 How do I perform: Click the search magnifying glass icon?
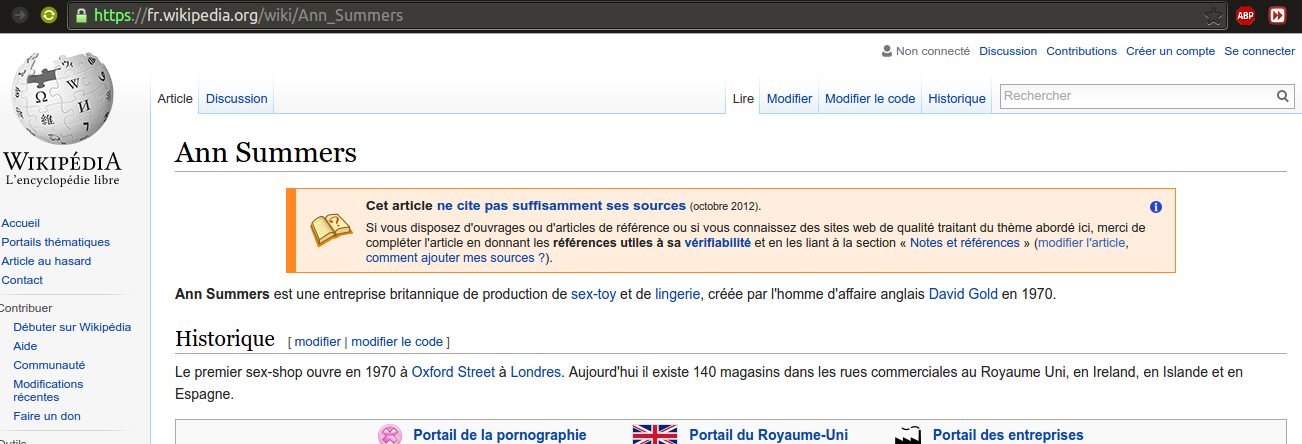(x=1283, y=96)
